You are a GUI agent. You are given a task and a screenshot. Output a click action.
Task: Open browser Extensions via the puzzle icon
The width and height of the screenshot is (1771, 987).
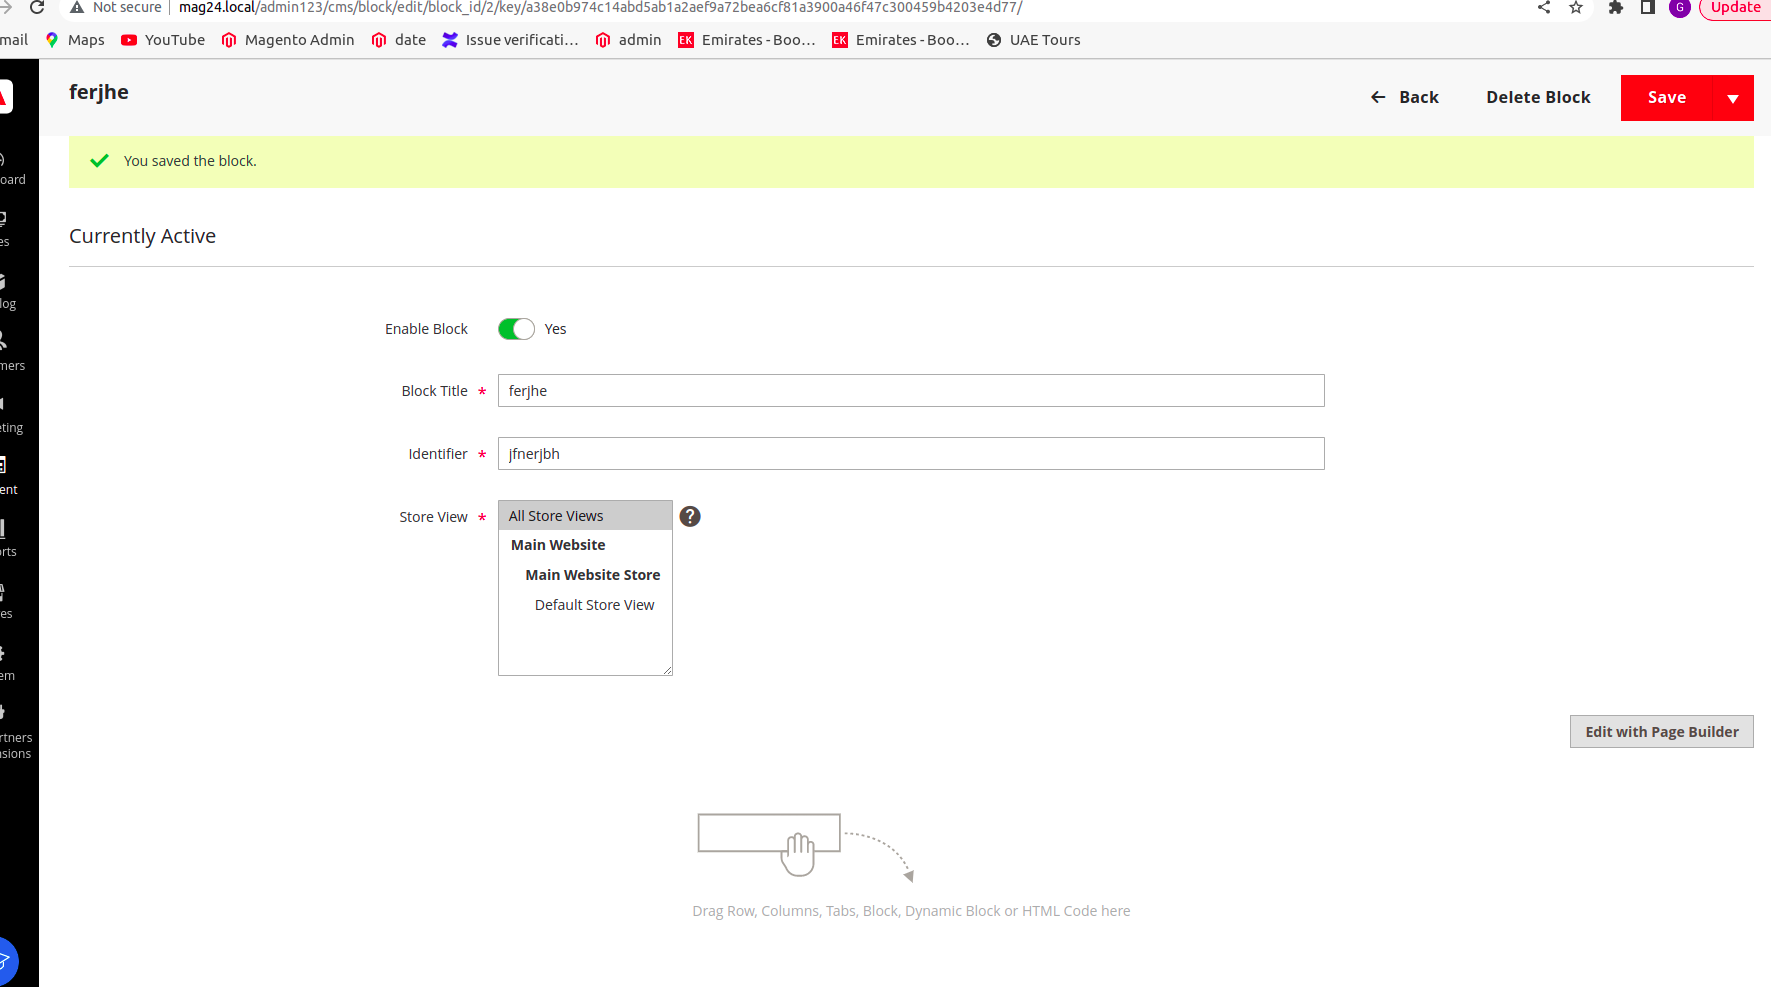tap(1614, 8)
